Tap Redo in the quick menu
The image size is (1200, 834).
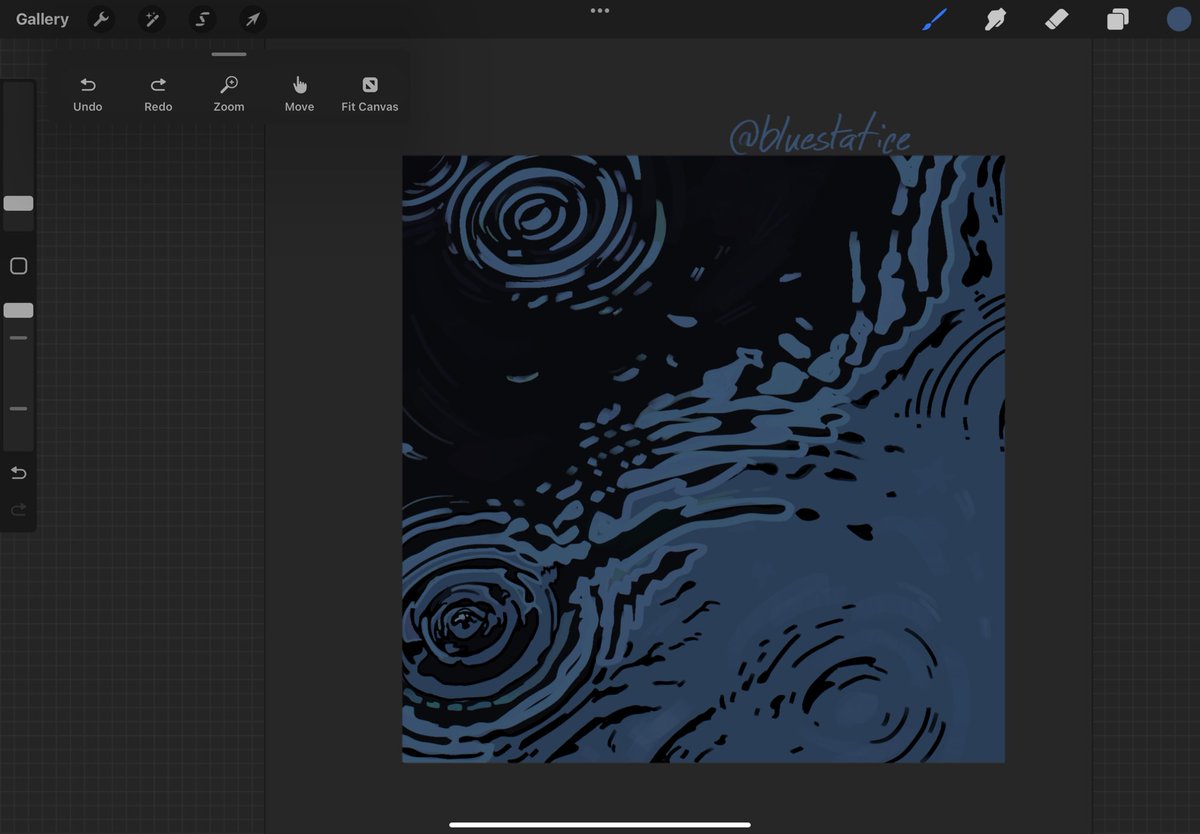[158, 94]
